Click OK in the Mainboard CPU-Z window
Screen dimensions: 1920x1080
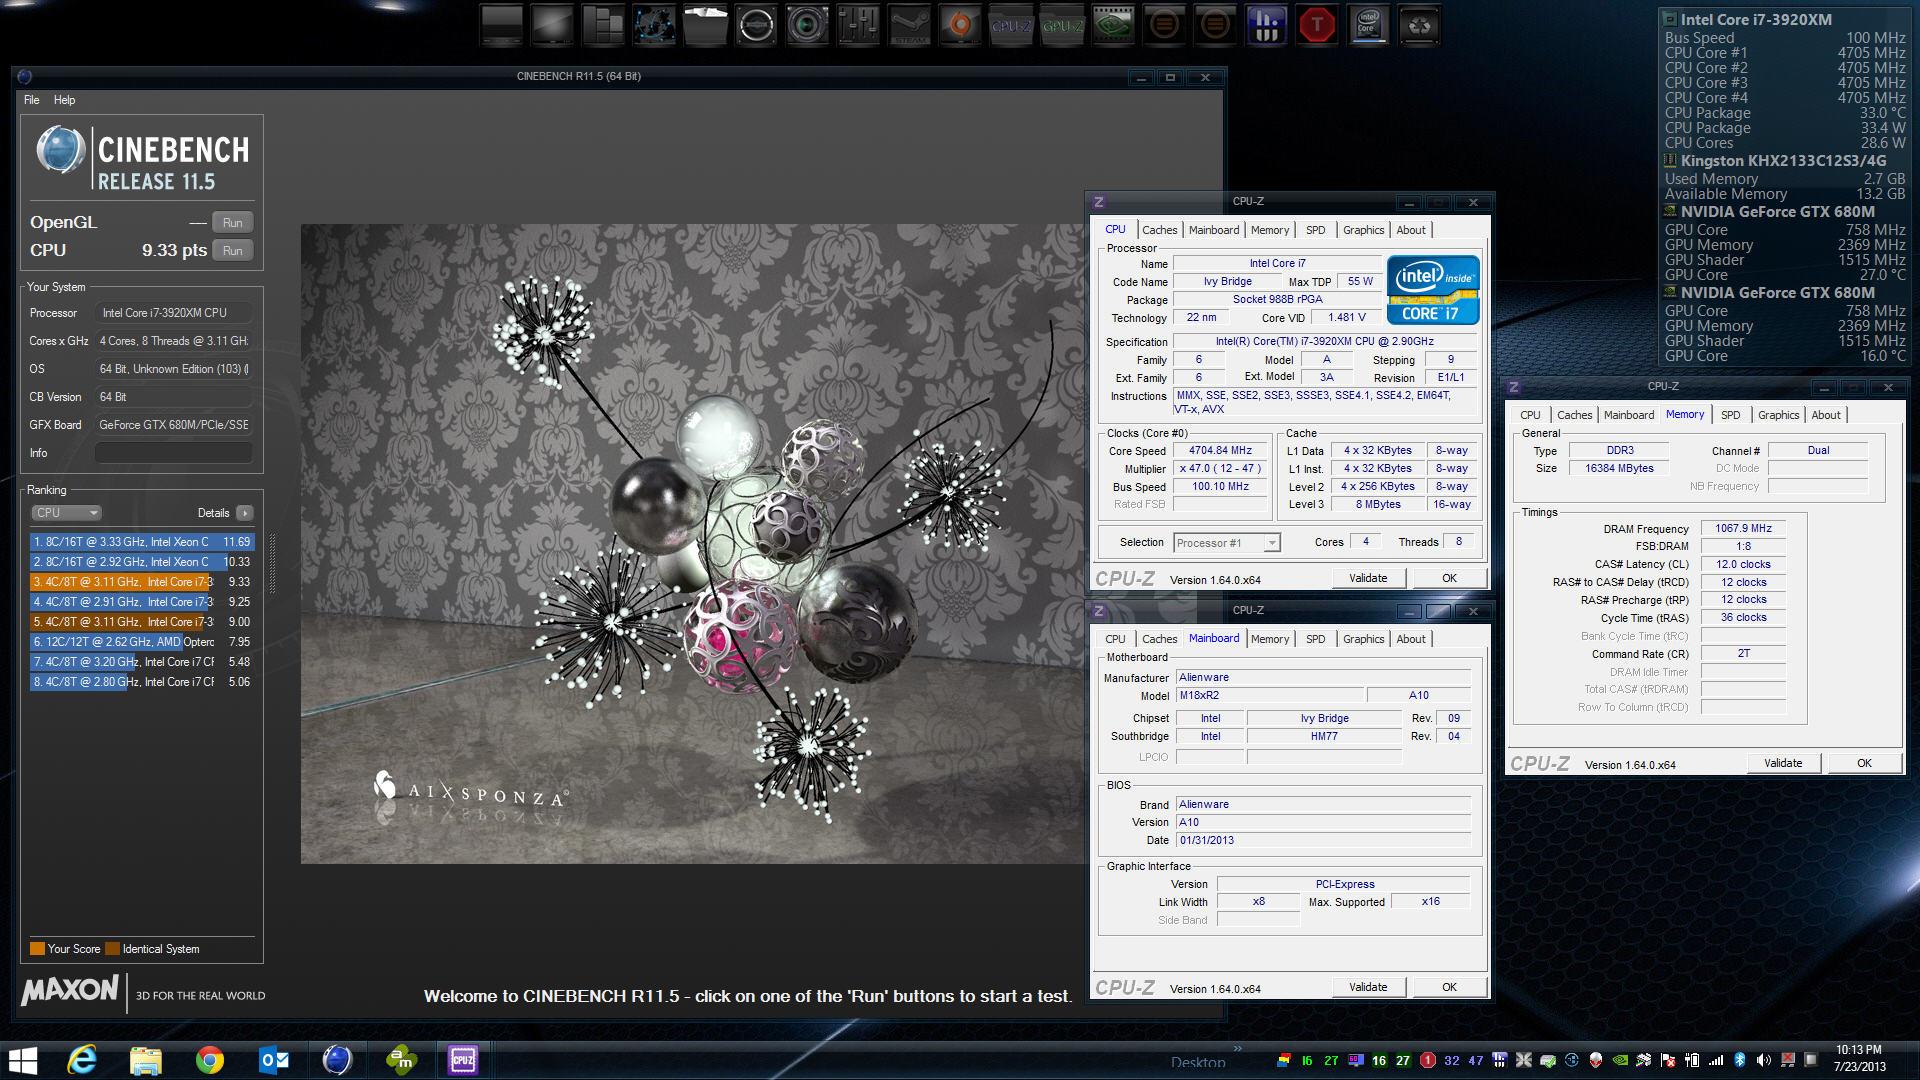[1449, 987]
